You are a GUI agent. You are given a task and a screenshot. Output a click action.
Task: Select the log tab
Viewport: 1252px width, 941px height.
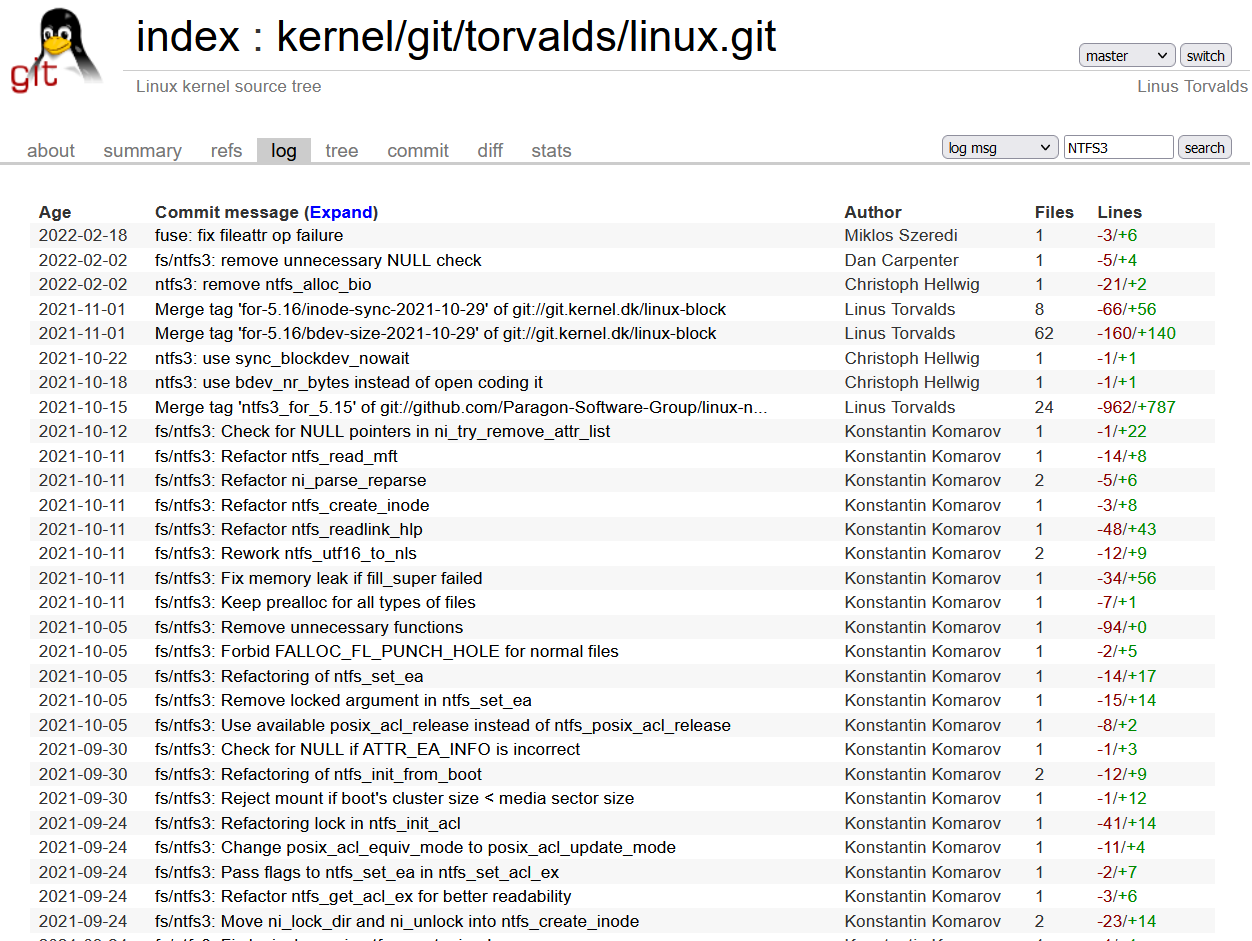pos(284,151)
